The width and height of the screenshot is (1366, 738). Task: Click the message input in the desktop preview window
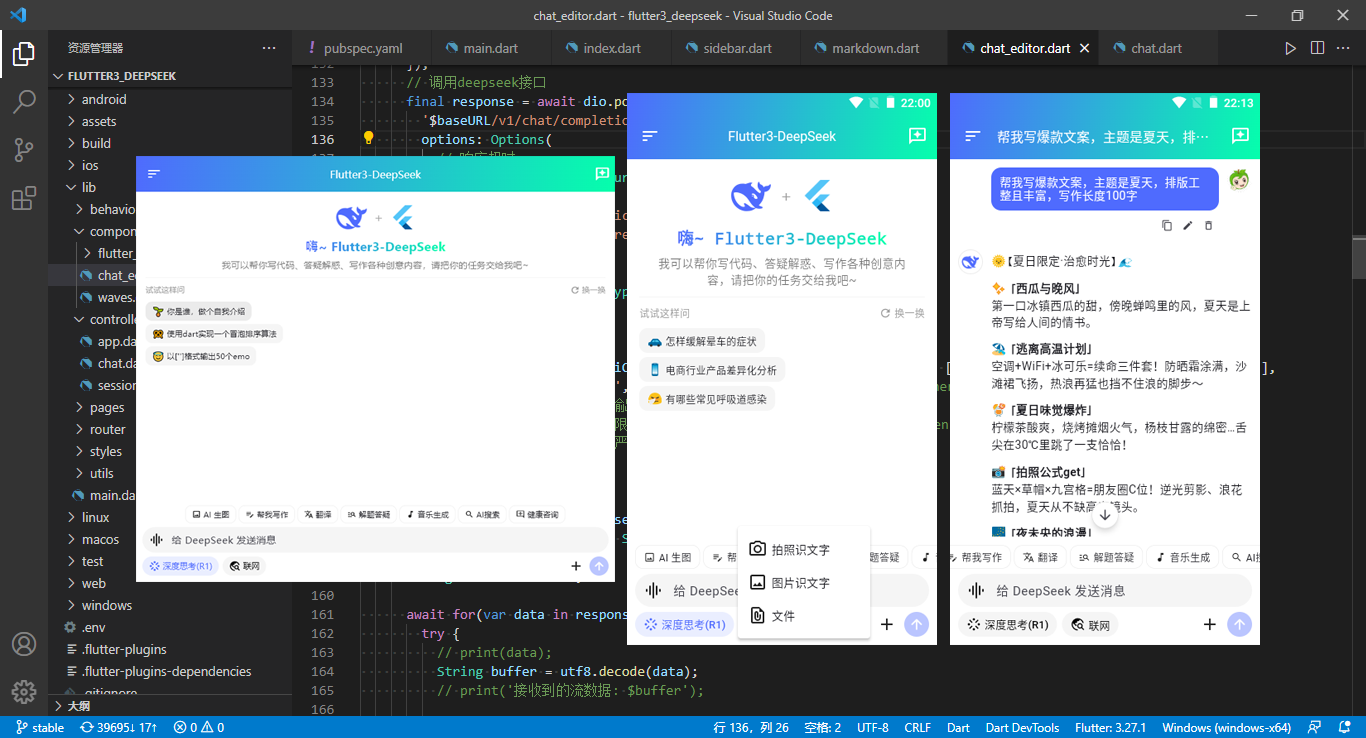375,540
